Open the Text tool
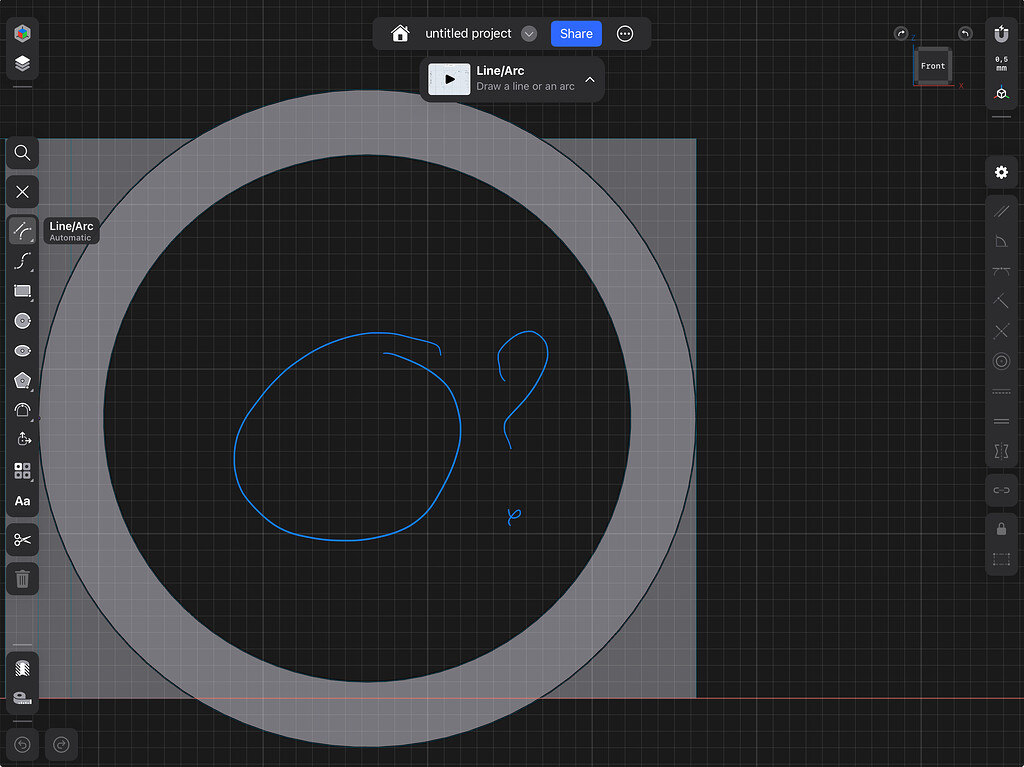This screenshot has height=767, width=1024. (22, 501)
